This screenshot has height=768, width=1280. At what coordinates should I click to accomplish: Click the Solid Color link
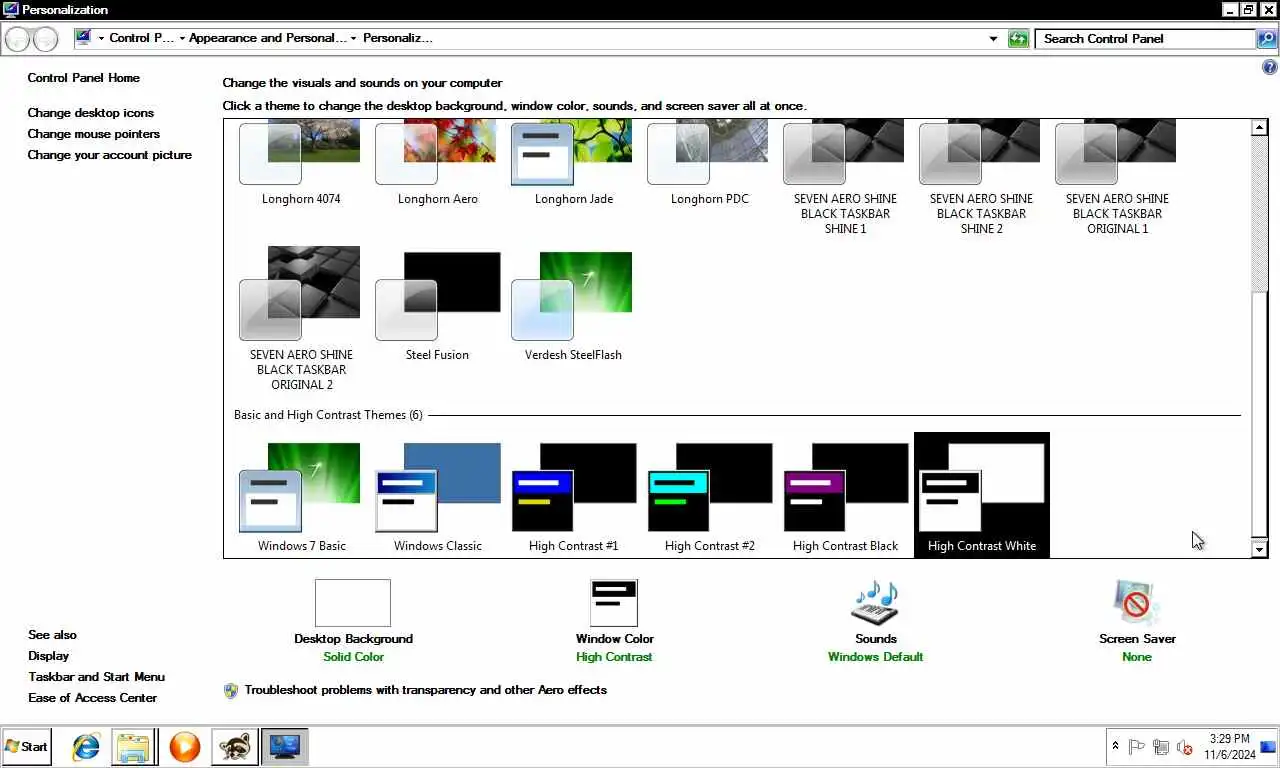tap(353, 657)
